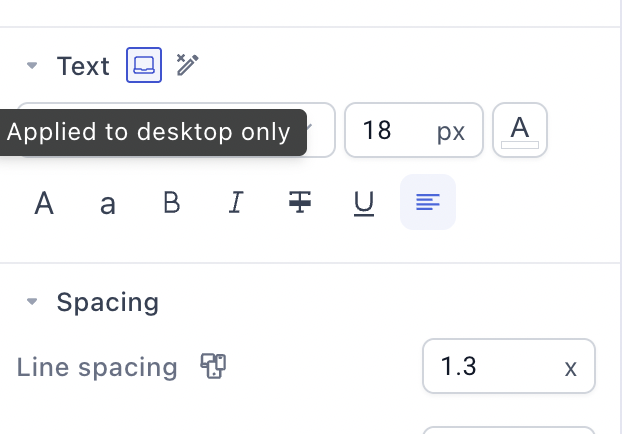
Task: Click the Line spacing label
Action: 97,367
